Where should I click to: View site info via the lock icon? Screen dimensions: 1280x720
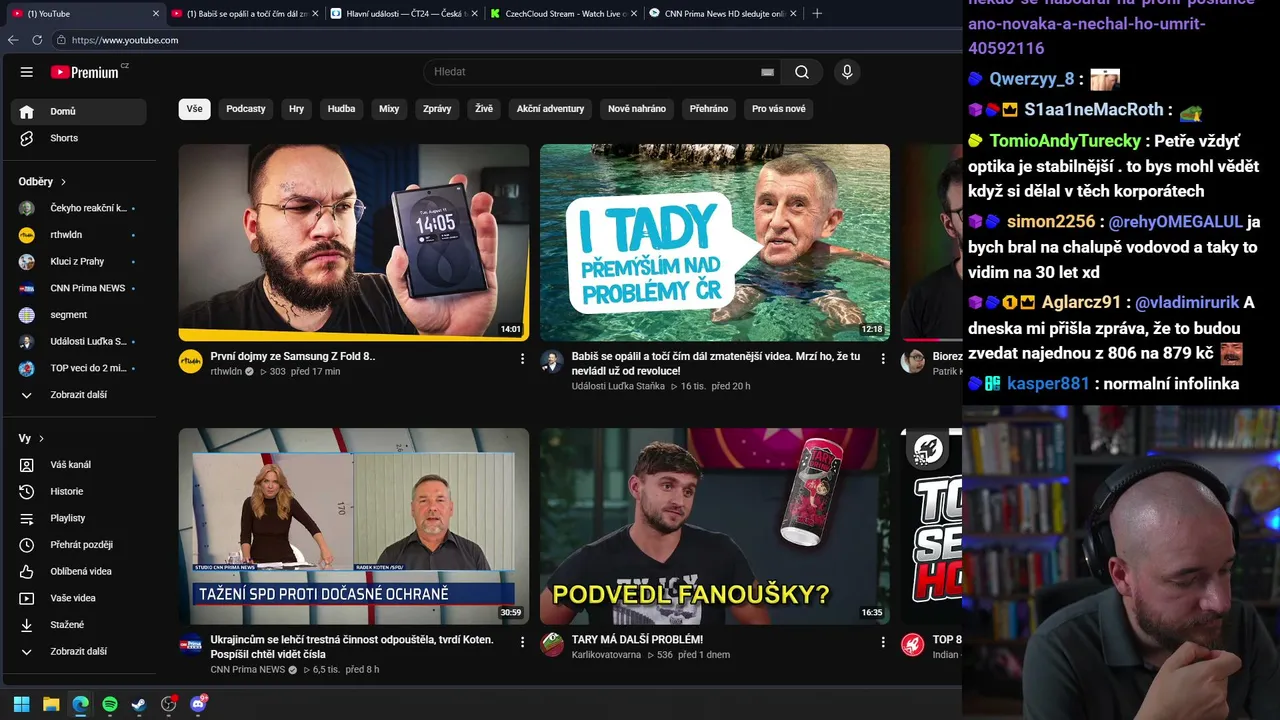pos(61,40)
